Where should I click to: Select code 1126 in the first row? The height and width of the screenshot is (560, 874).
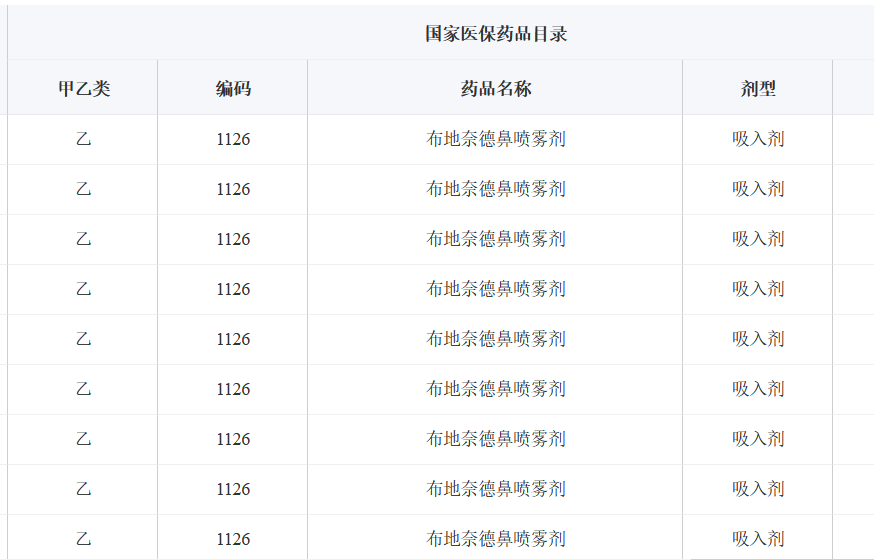click(x=233, y=139)
